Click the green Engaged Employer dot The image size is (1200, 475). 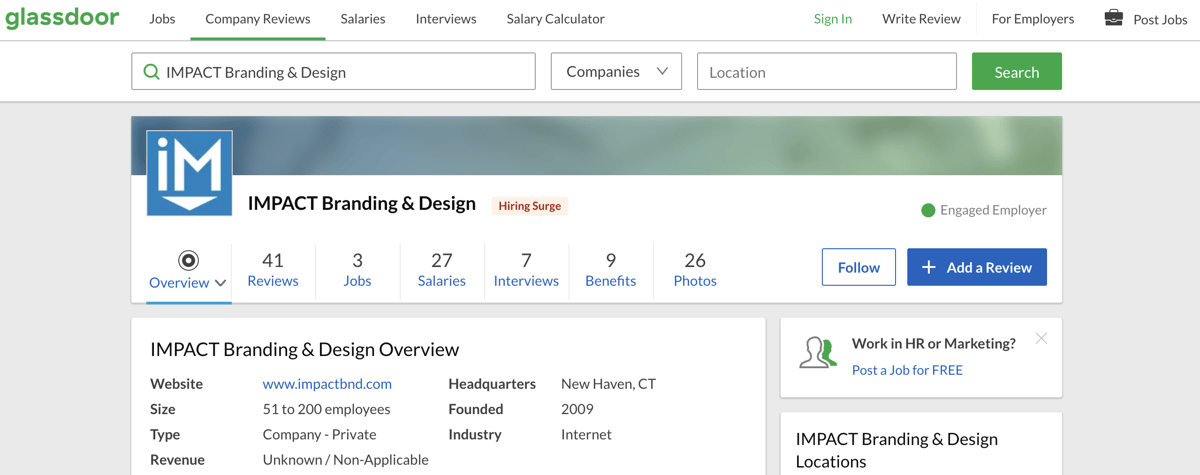pyautogui.click(x=928, y=210)
